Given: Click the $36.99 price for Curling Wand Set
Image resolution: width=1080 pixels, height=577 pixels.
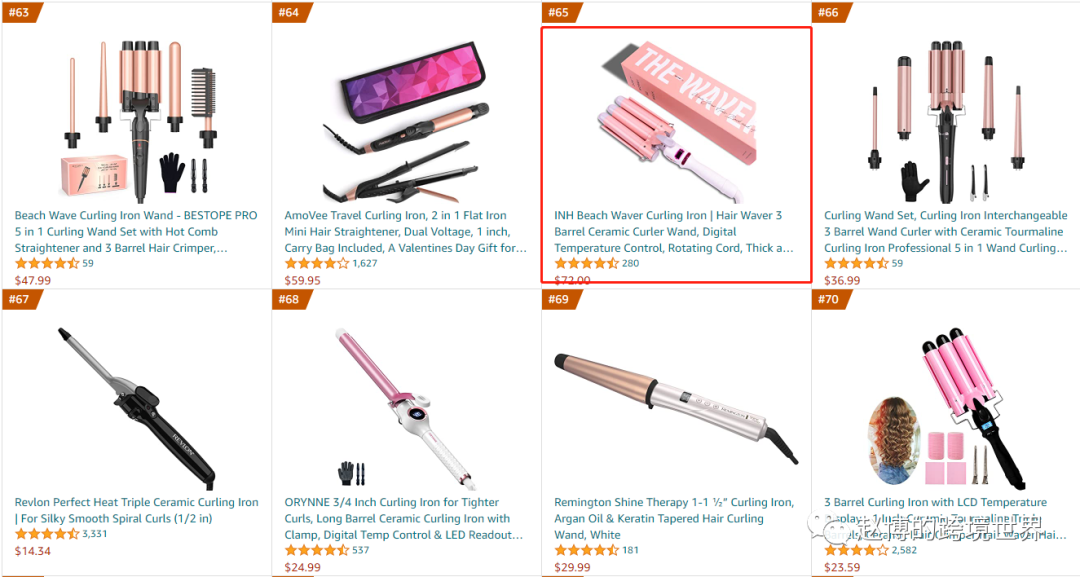Looking at the screenshot, I should point(842,280).
